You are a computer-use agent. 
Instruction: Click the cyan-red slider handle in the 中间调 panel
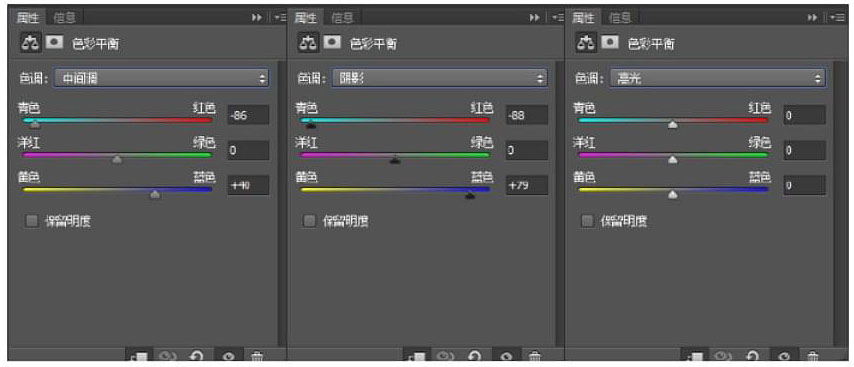[35, 125]
